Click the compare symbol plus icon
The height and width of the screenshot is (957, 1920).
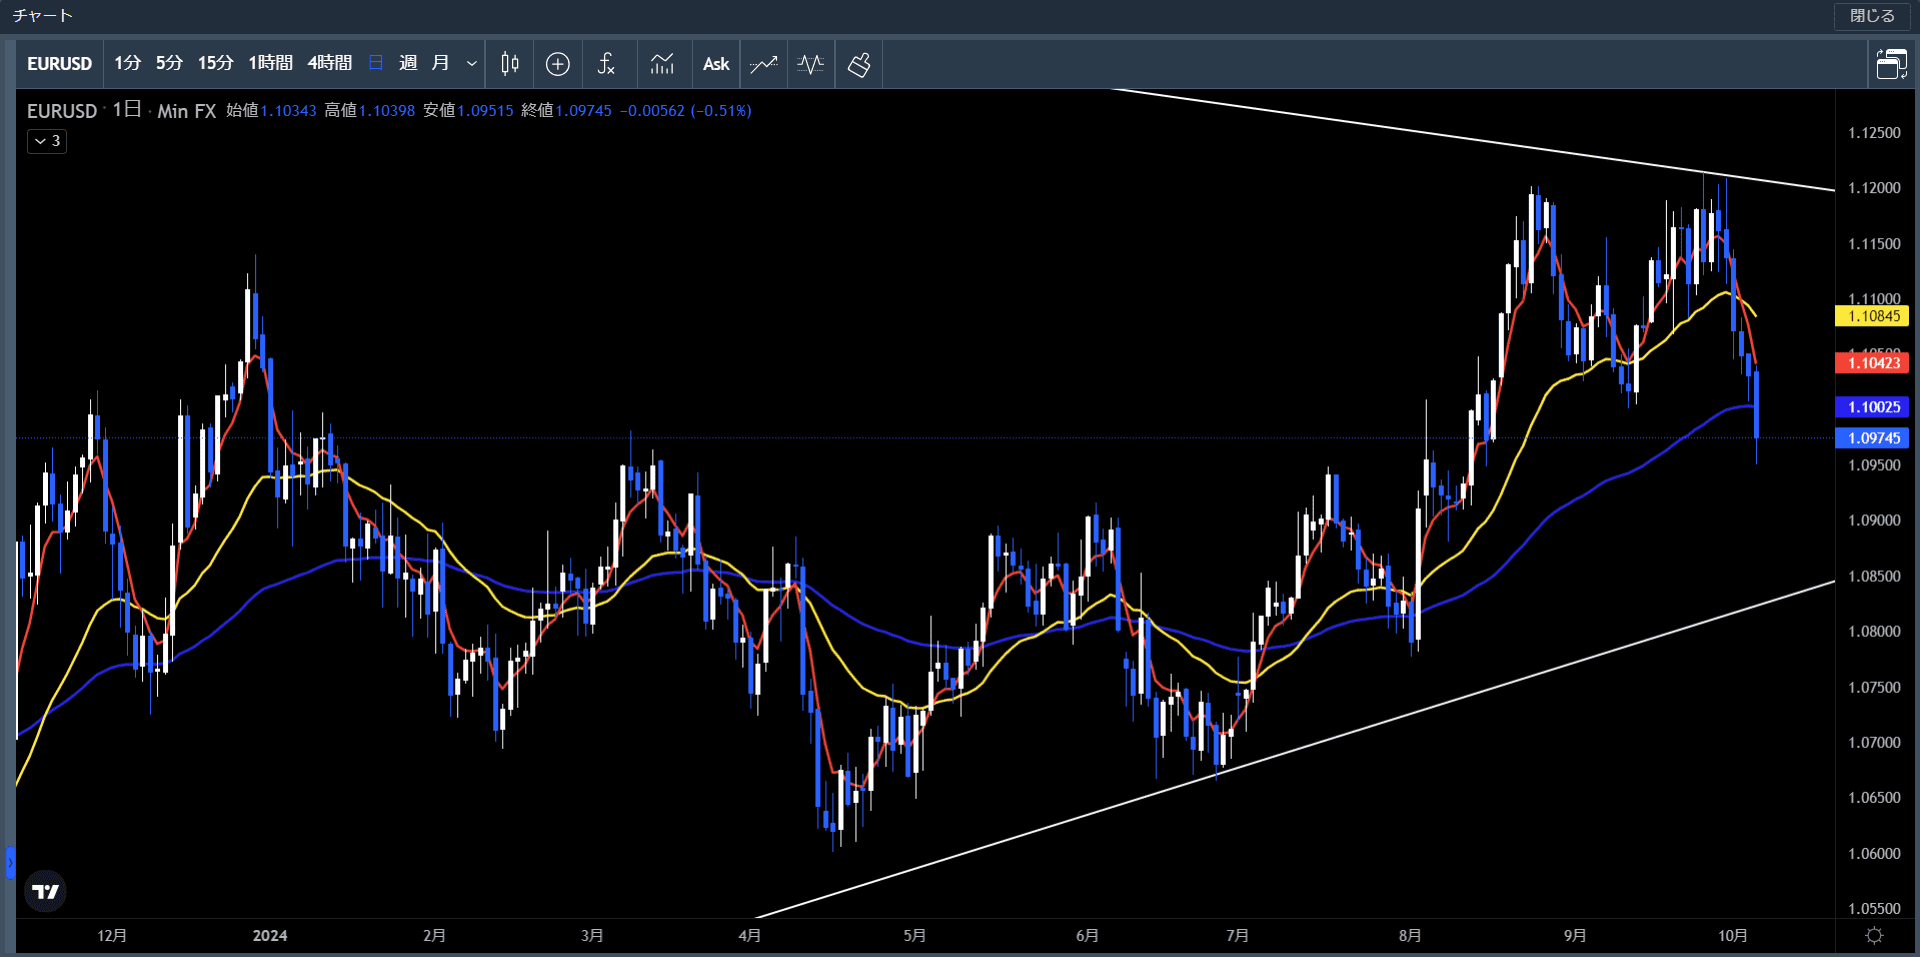click(x=558, y=64)
